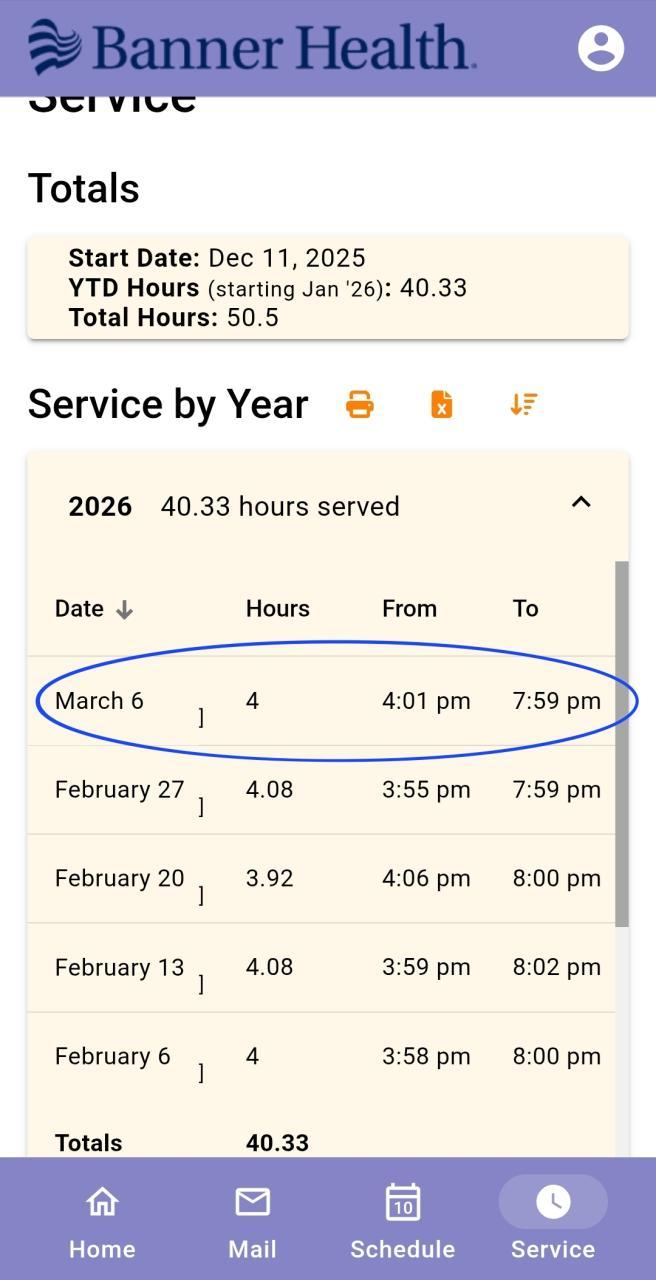Choose the February 6 service row
The height and width of the screenshot is (1280, 656).
pos(320,1057)
